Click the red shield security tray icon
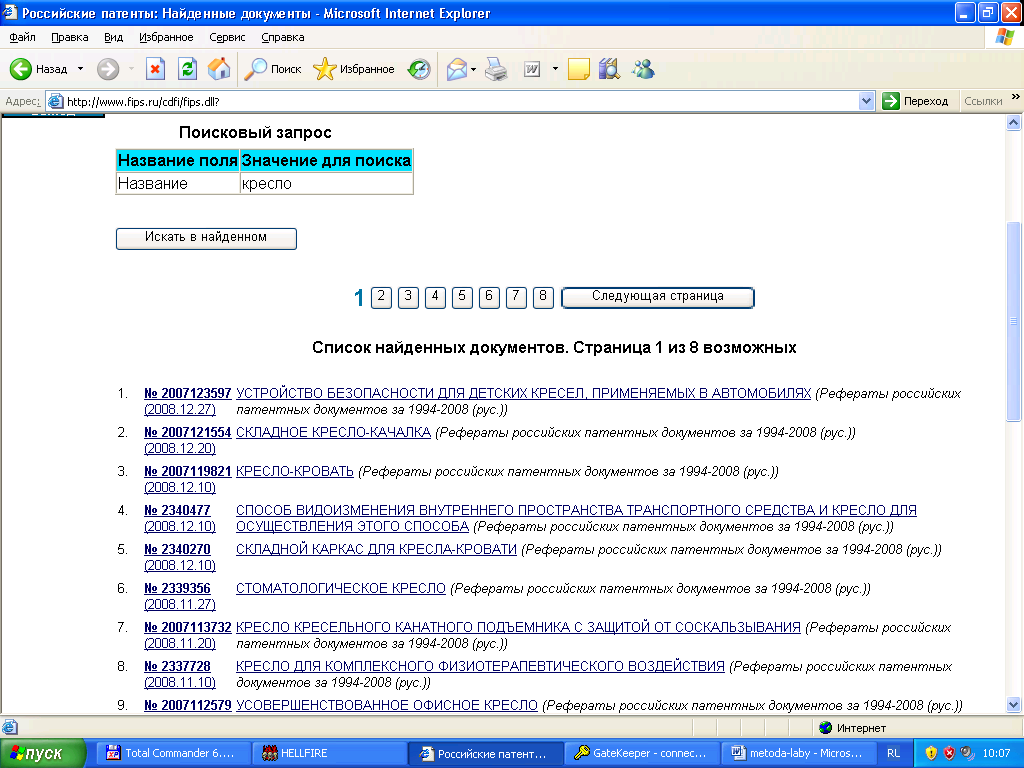The width and height of the screenshot is (1024, 768). point(949,753)
